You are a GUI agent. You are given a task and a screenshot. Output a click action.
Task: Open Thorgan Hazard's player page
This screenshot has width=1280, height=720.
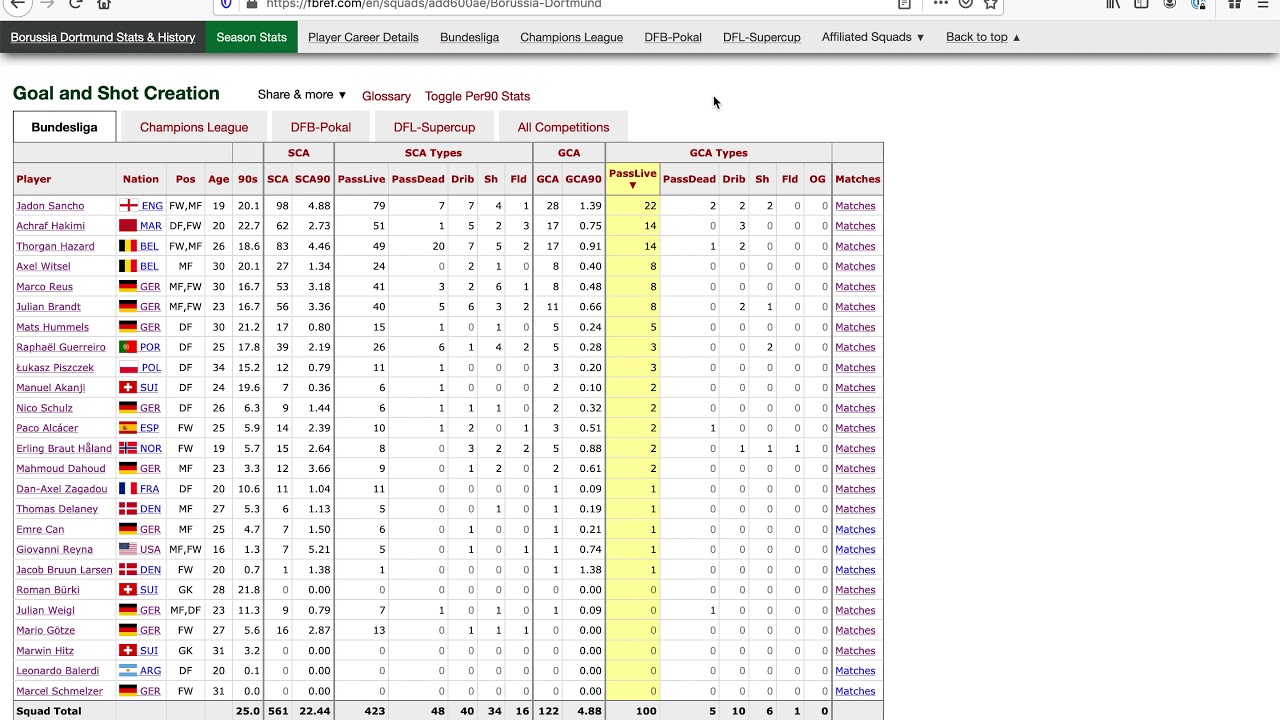pos(55,246)
